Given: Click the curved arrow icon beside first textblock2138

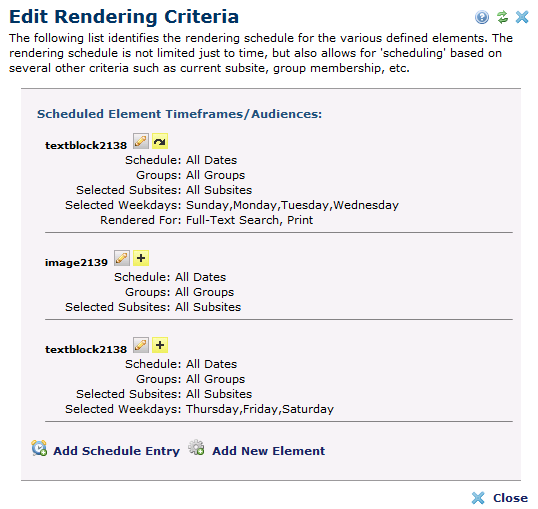Looking at the screenshot, I should click(160, 141).
